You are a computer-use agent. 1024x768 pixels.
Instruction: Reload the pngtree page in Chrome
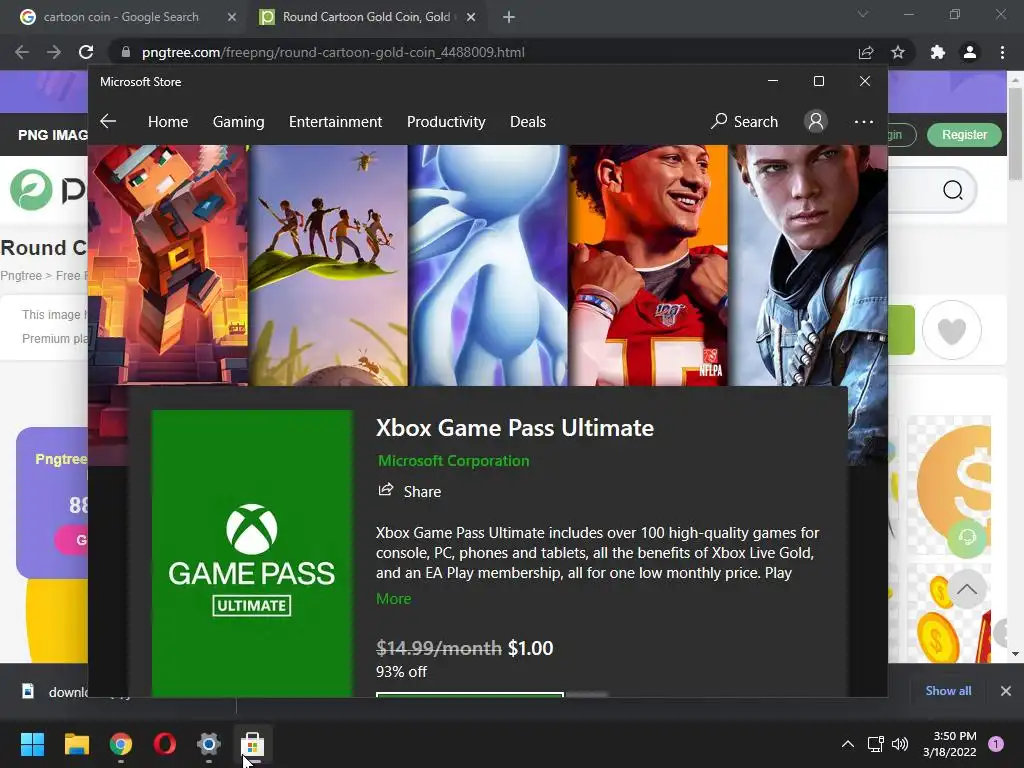86,52
